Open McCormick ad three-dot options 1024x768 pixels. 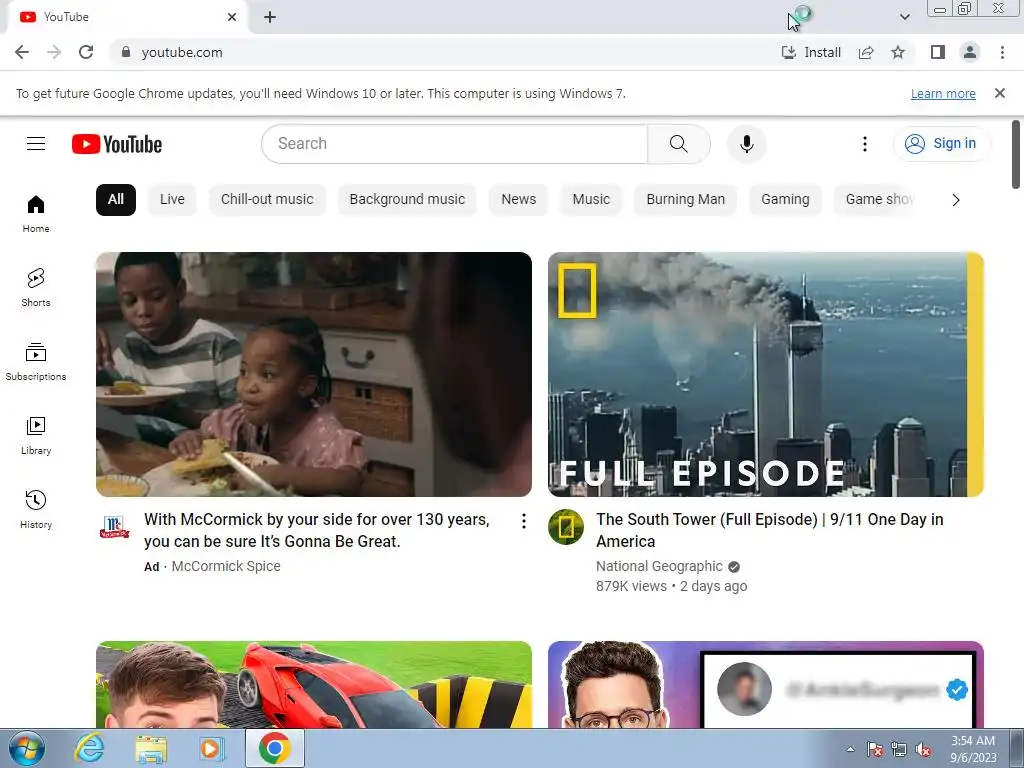point(524,520)
